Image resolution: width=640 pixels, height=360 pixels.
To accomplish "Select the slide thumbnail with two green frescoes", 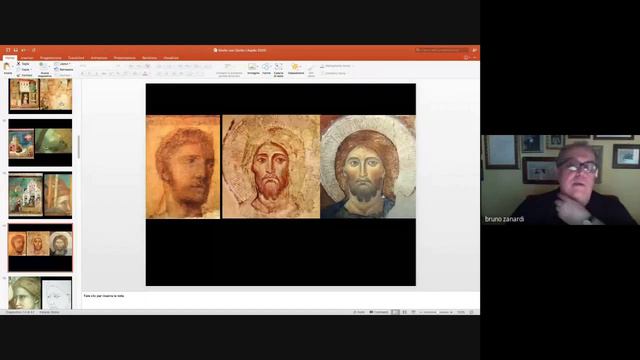I will 40,142.
